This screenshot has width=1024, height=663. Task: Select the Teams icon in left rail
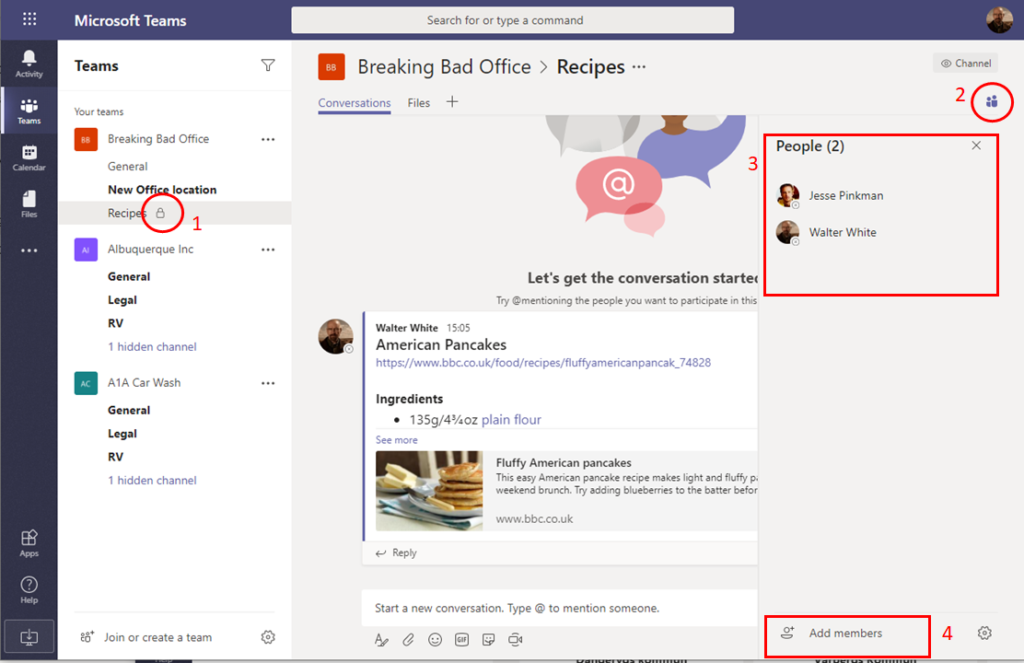tap(29, 111)
